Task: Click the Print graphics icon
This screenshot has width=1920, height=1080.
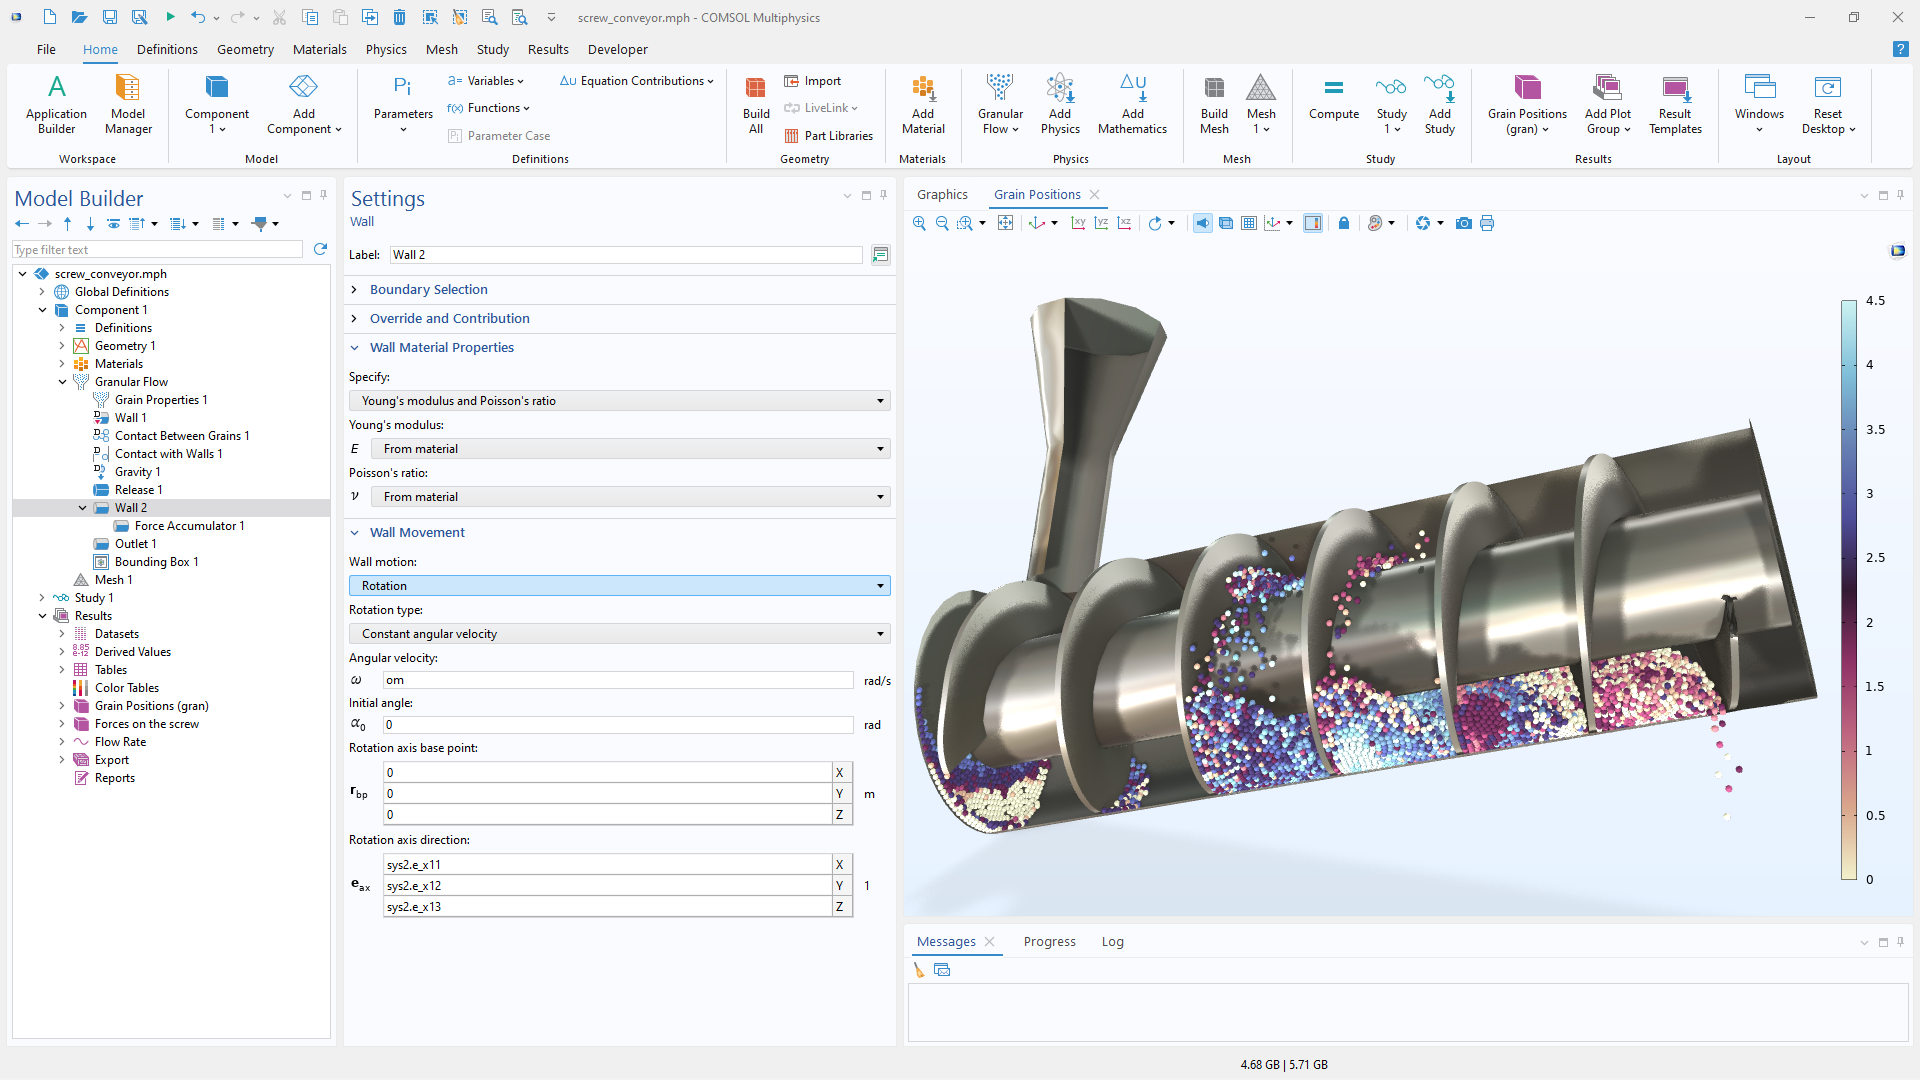Action: 1487,223
